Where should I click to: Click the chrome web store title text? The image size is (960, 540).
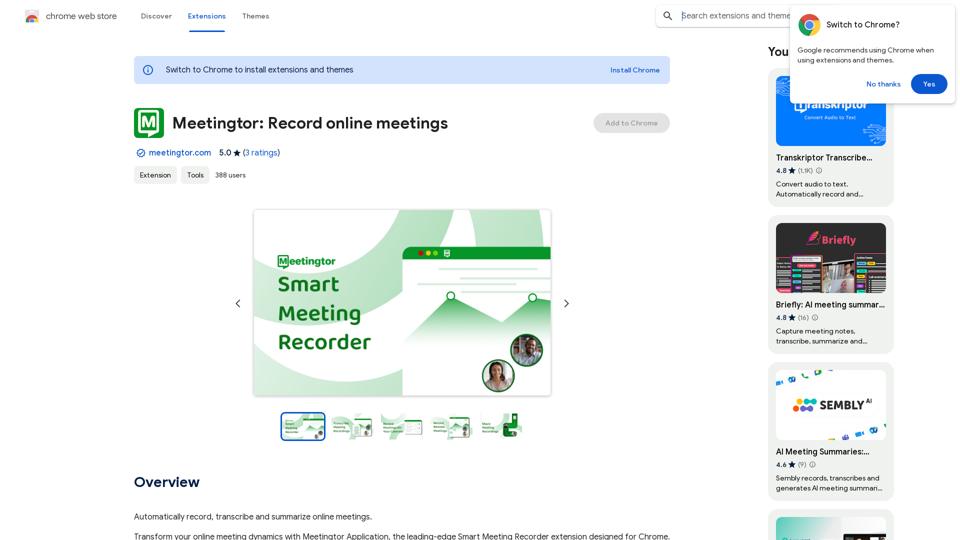[x=81, y=17]
